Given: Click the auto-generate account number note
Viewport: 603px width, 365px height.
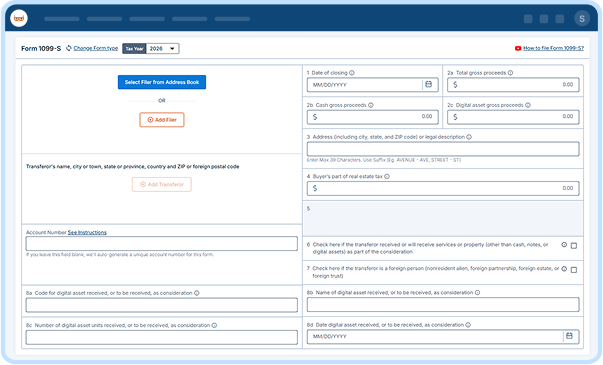Looking at the screenshot, I should 120,255.
